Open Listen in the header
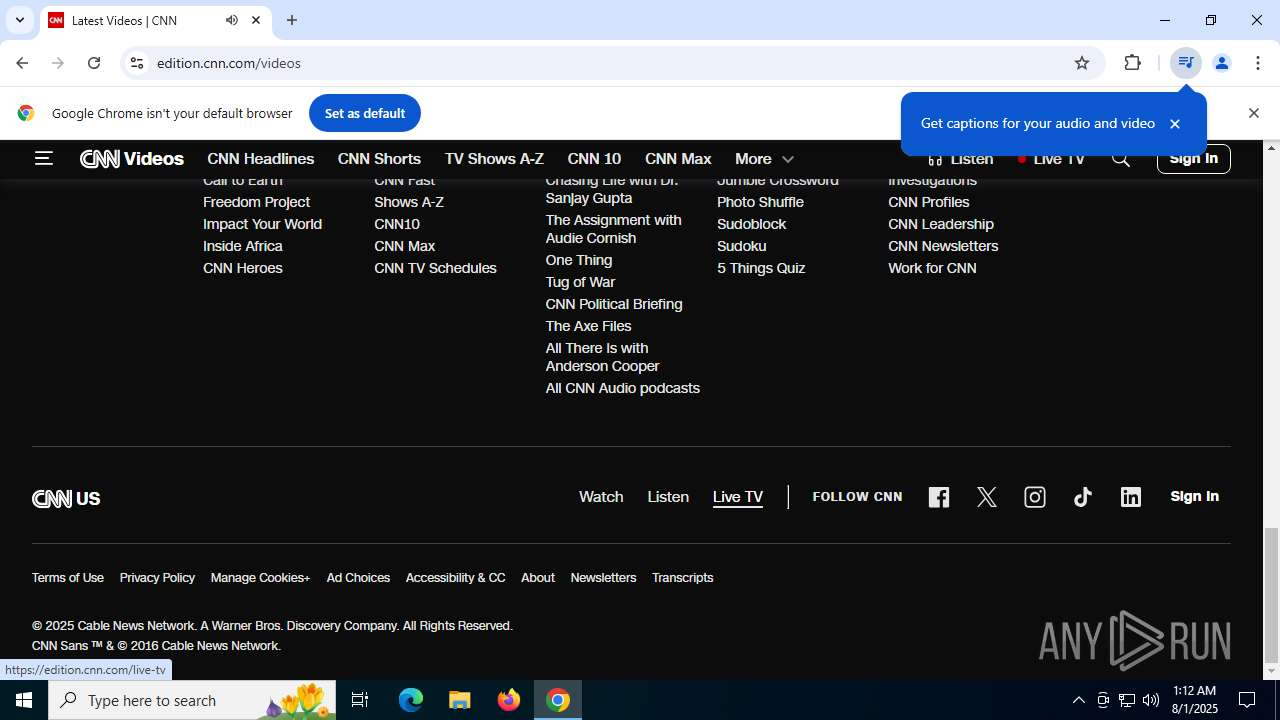Screen dimensions: 1280x720 [x=960, y=159]
